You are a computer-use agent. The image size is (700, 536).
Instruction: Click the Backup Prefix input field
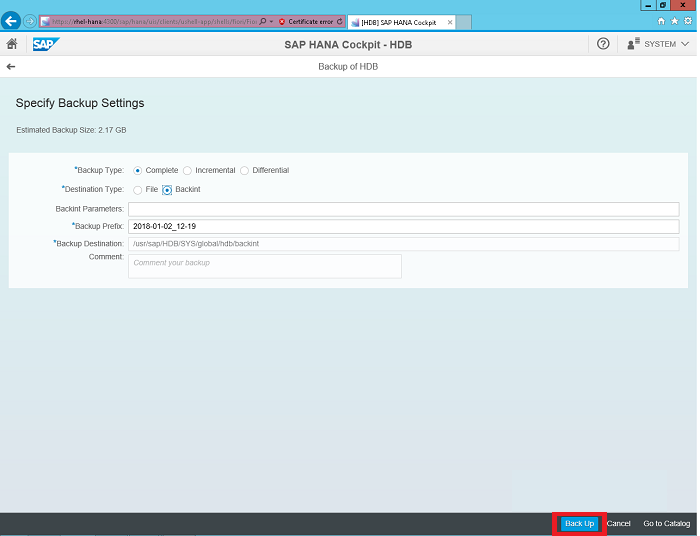pyautogui.click(x=404, y=226)
